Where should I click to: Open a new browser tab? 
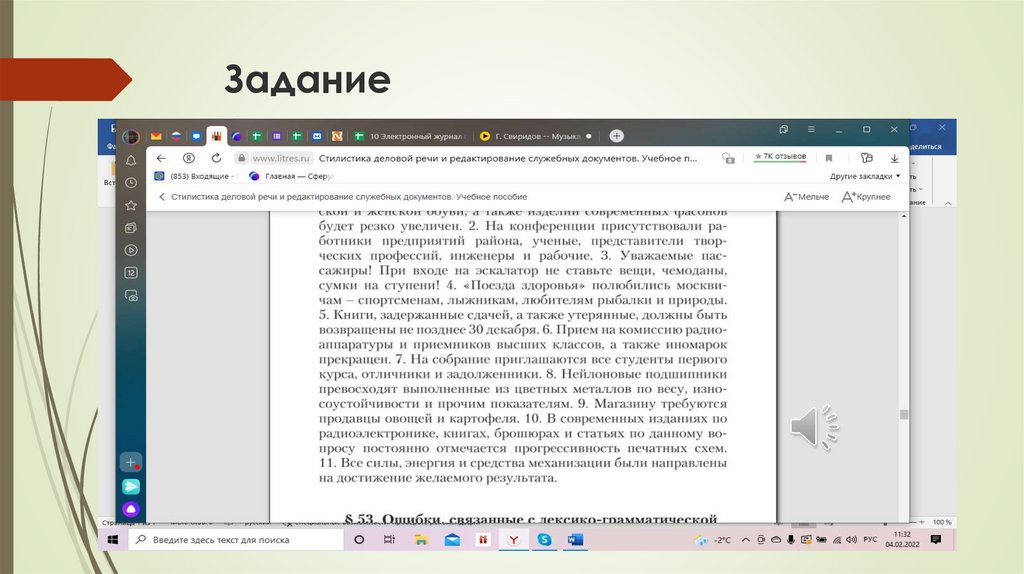click(x=617, y=135)
